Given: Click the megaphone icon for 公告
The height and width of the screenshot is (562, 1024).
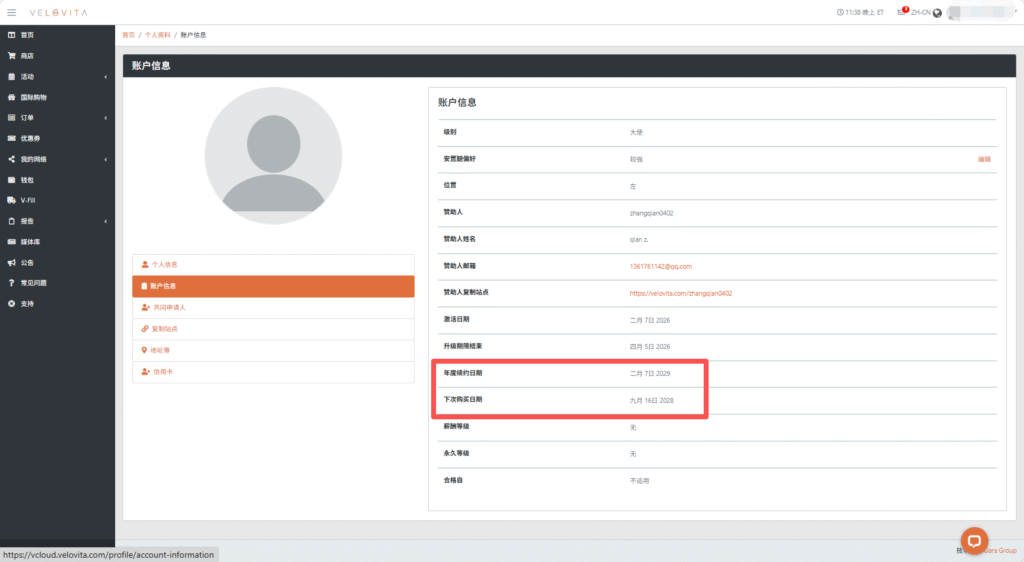Looking at the screenshot, I should (x=11, y=262).
